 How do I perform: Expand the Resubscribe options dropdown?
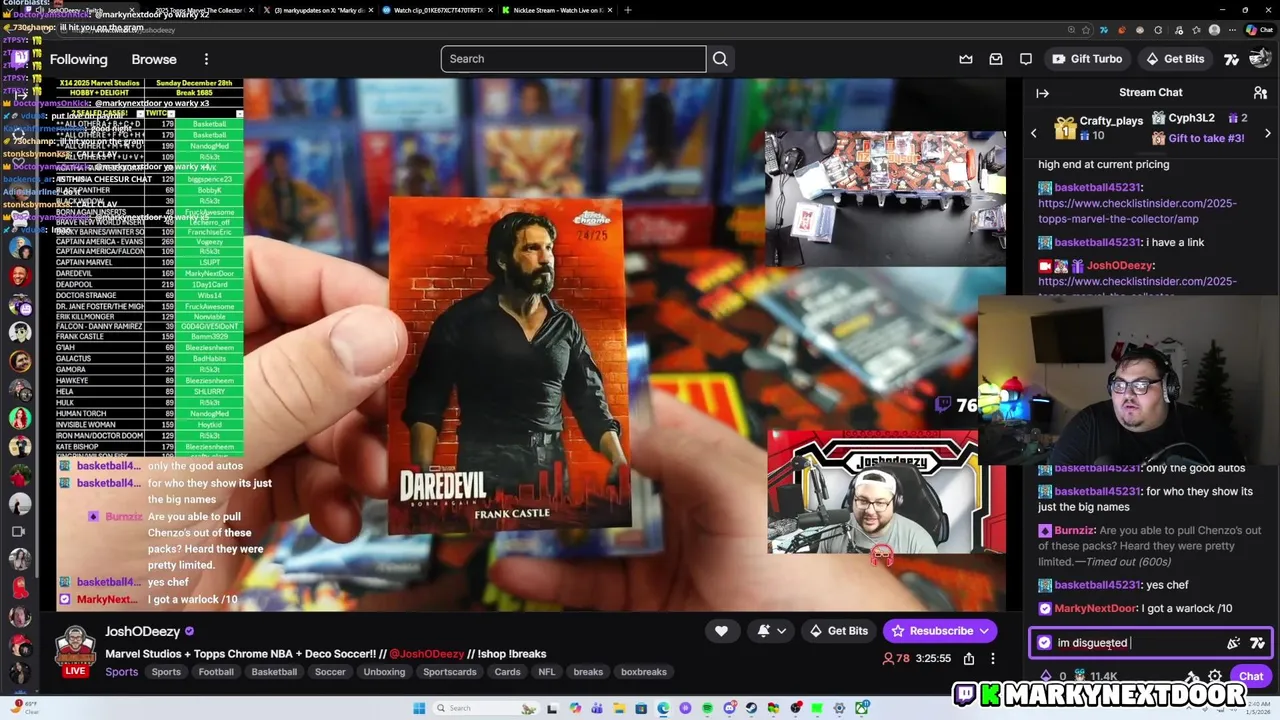pos(984,631)
